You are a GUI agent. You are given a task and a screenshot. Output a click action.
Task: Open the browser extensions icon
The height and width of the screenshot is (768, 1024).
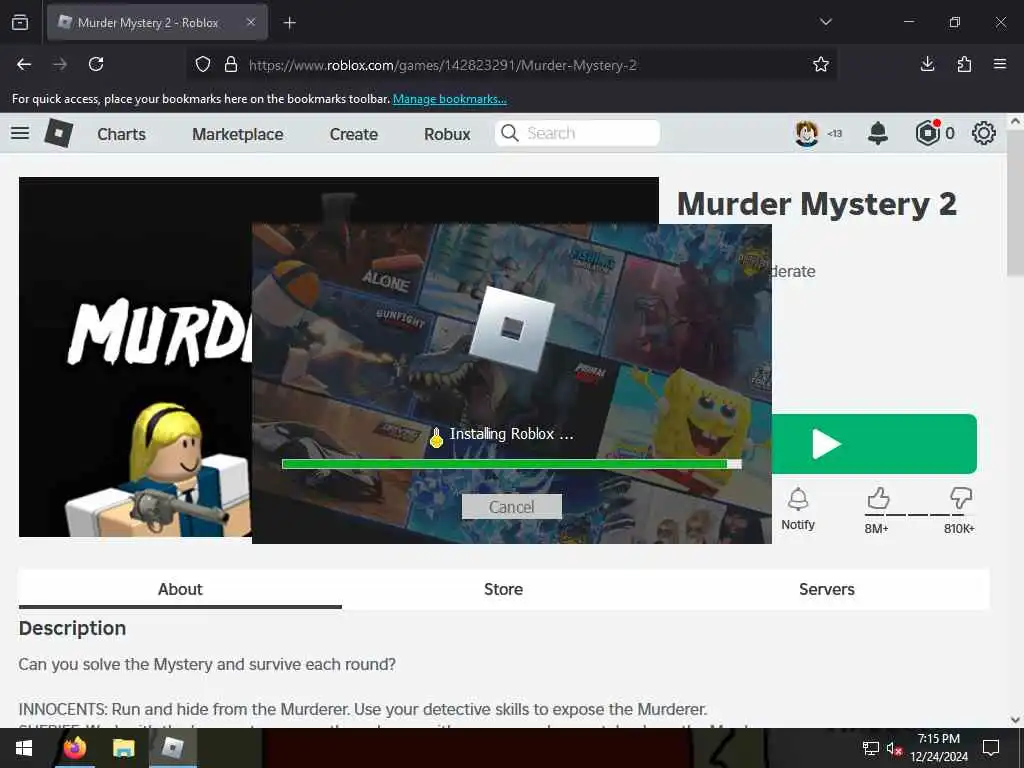tap(964, 64)
